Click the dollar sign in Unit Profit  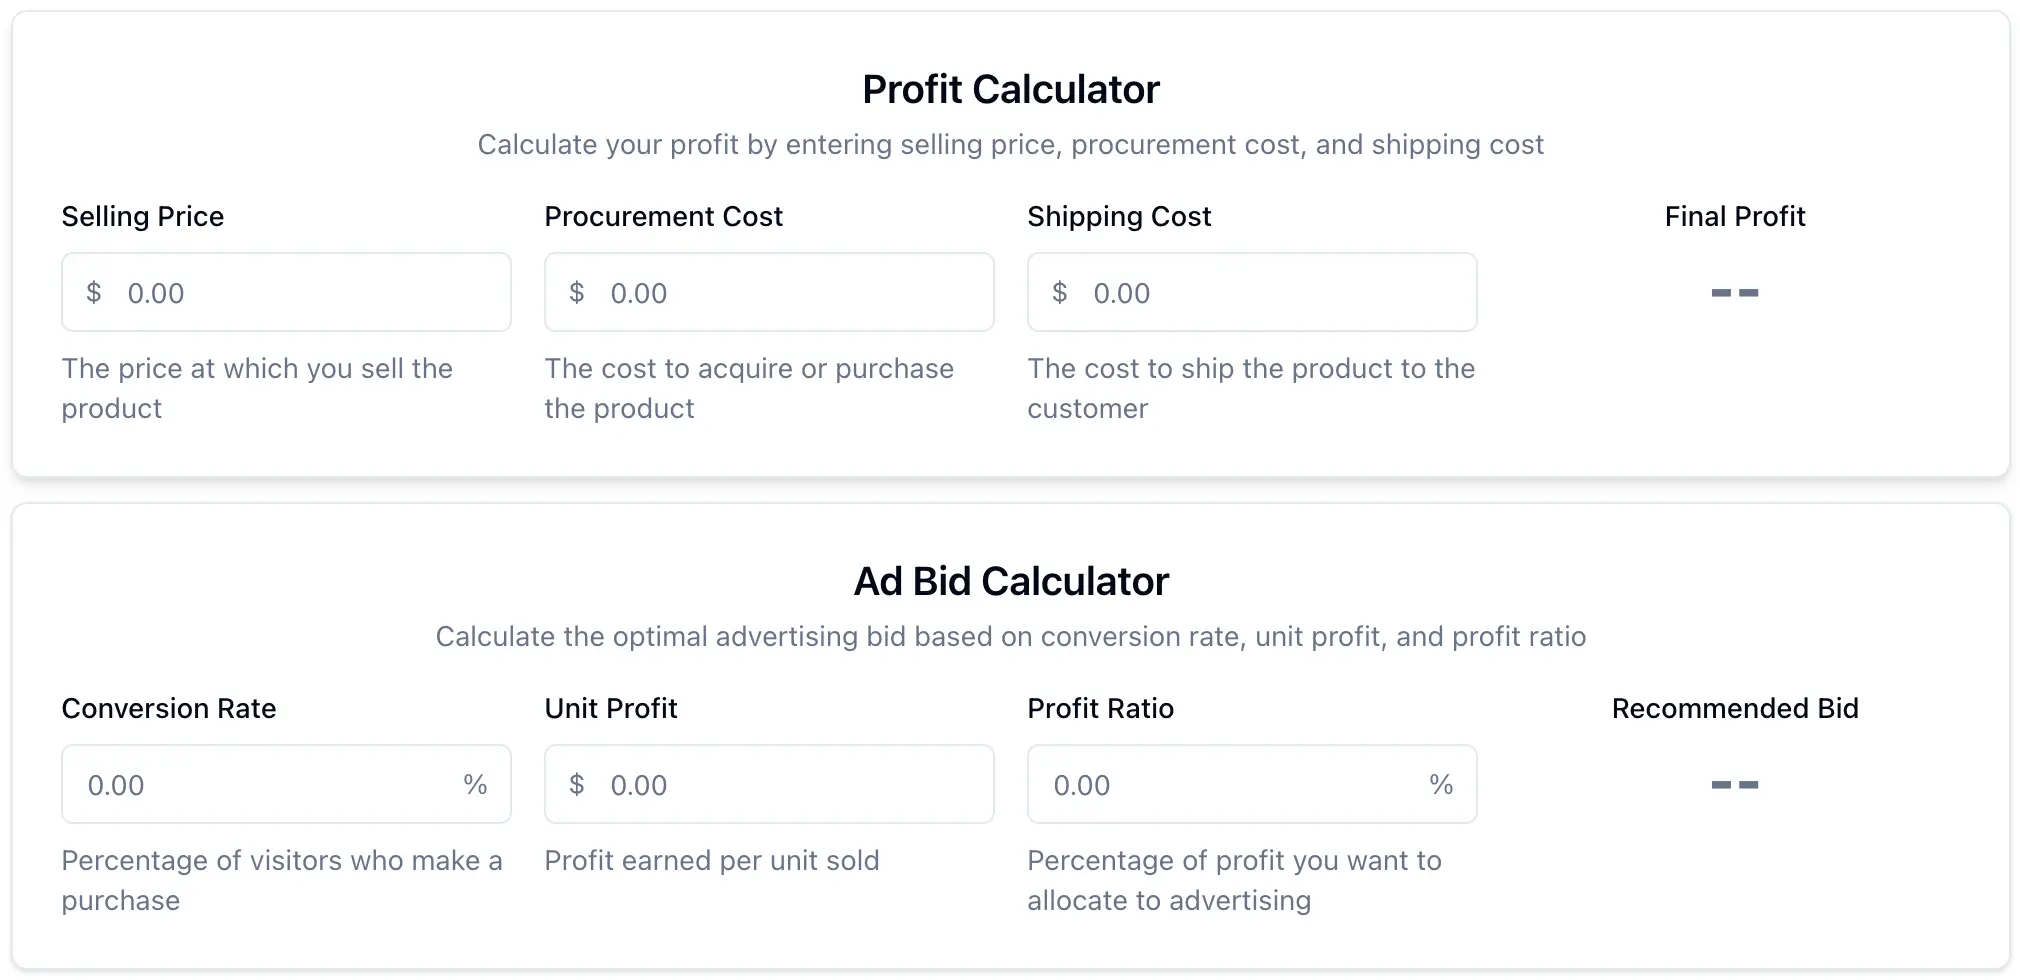pyautogui.click(x=577, y=784)
